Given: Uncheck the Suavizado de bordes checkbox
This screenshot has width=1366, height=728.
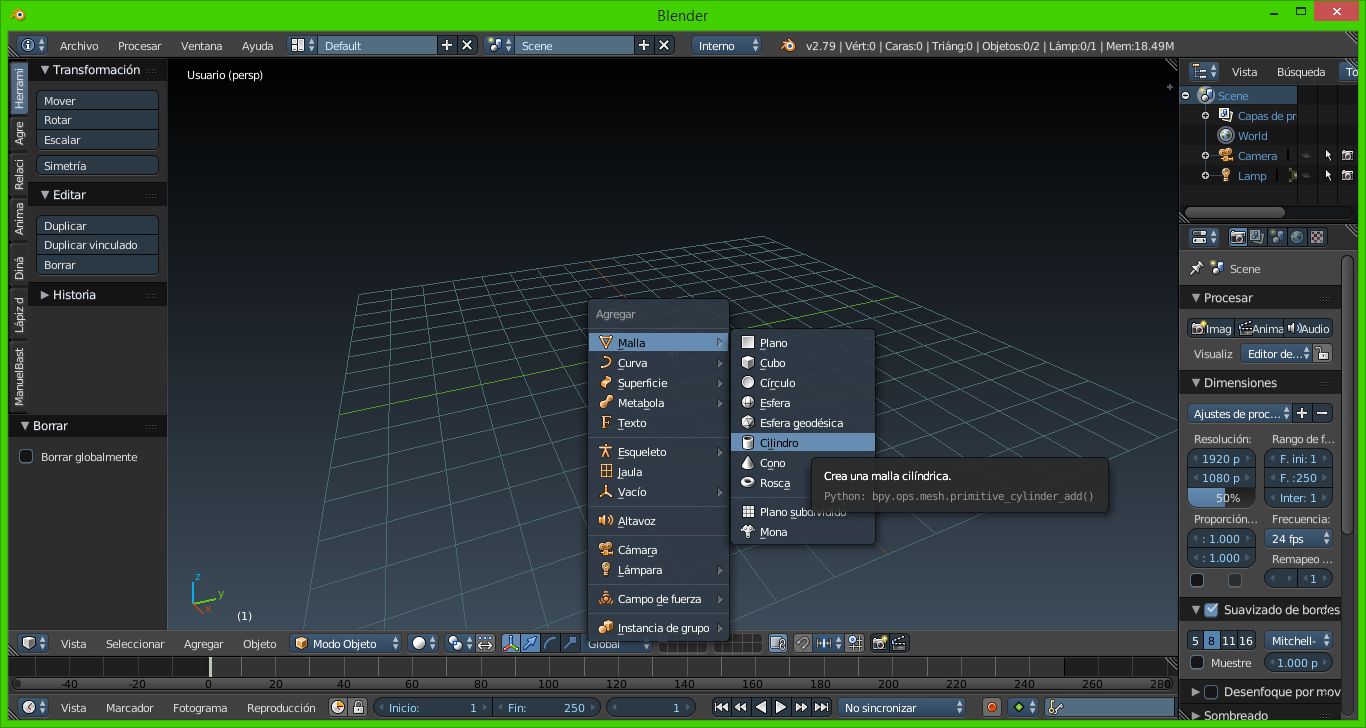Looking at the screenshot, I should click(1211, 610).
